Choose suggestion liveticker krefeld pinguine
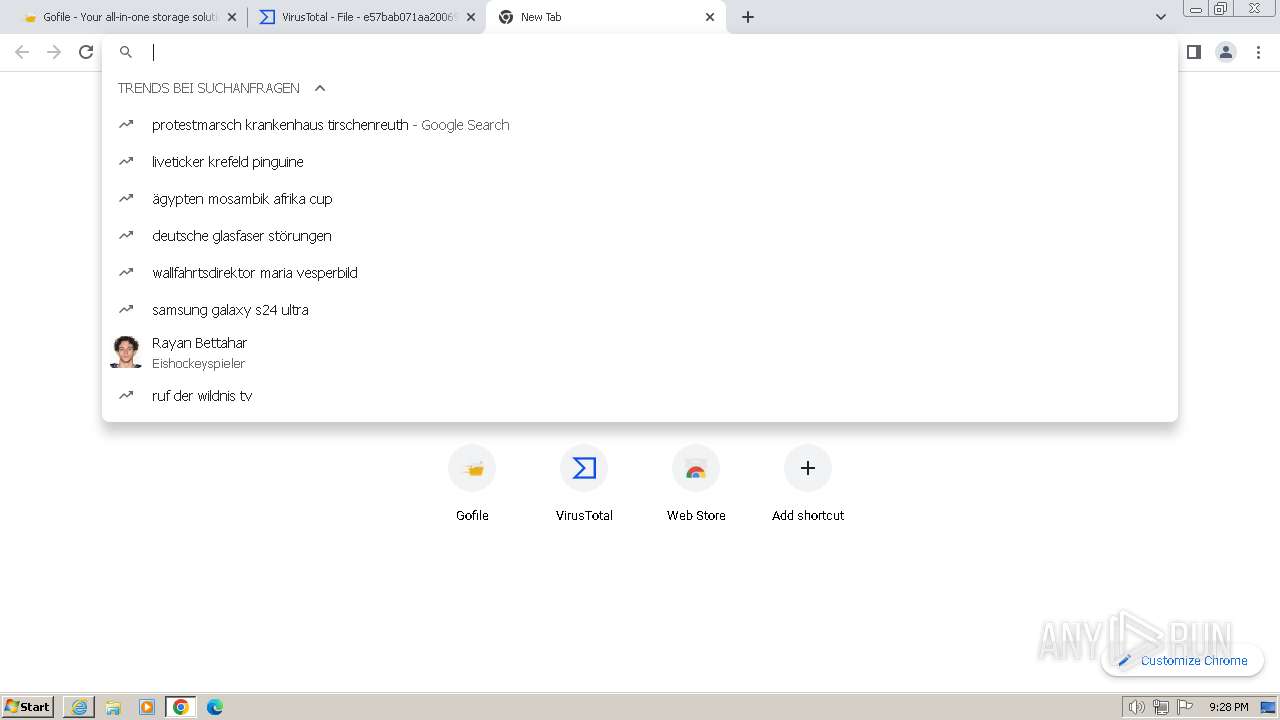 [640, 162]
